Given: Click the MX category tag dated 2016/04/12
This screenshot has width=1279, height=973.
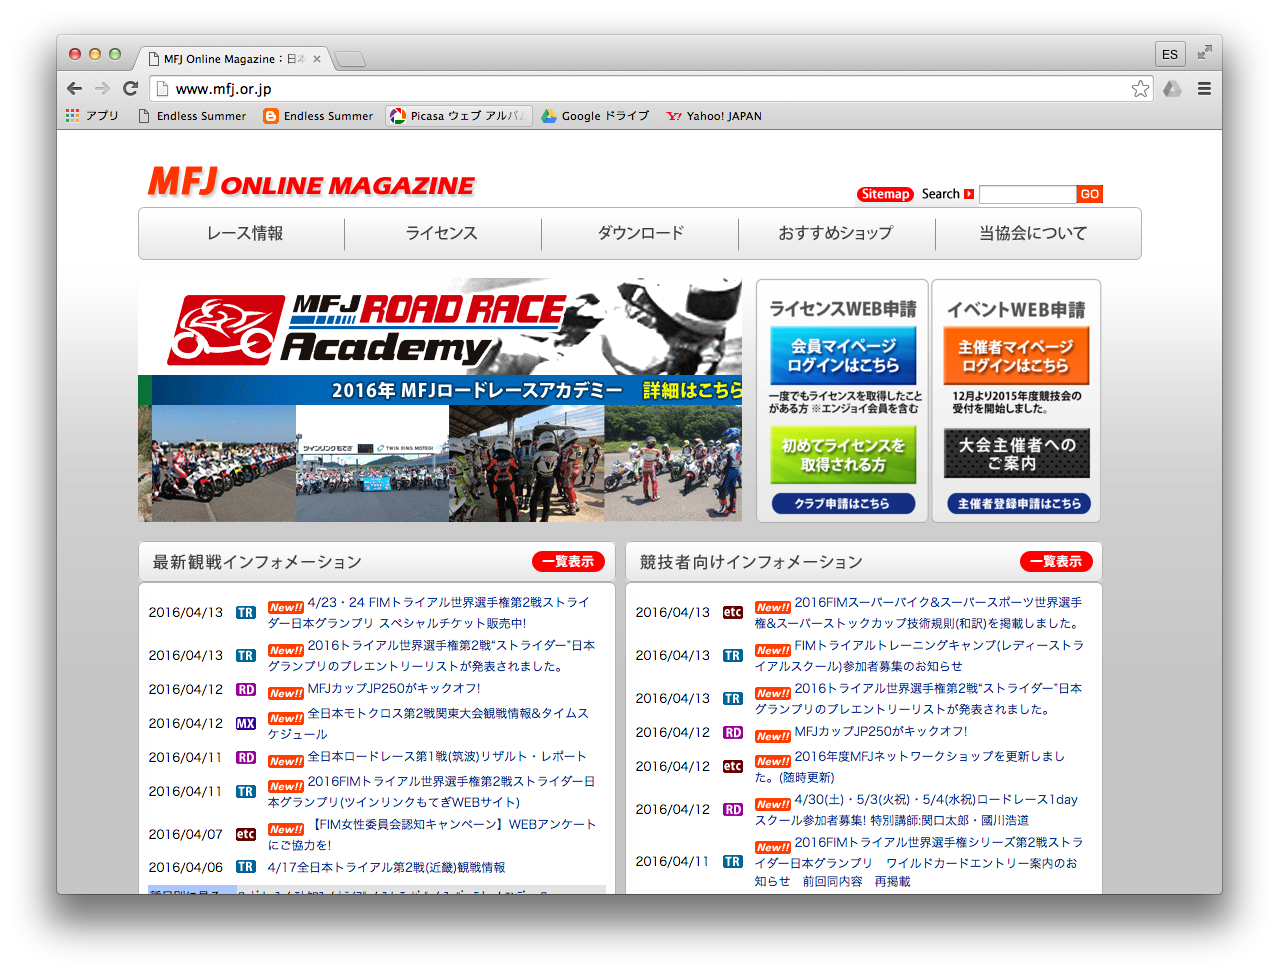Looking at the screenshot, I should tap(246, 723).
